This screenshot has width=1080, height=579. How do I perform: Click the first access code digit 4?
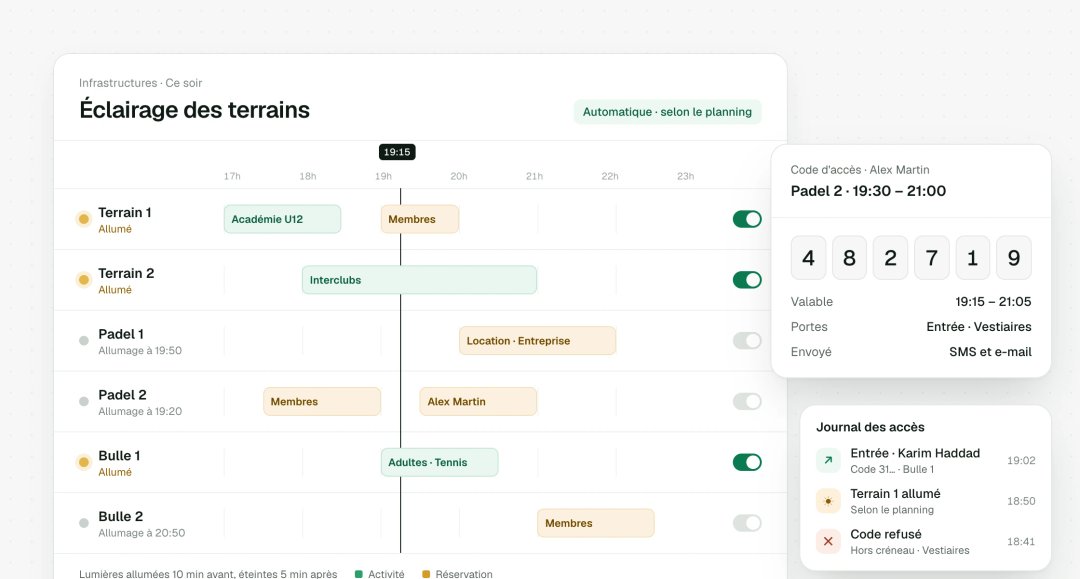click(808, 257)
